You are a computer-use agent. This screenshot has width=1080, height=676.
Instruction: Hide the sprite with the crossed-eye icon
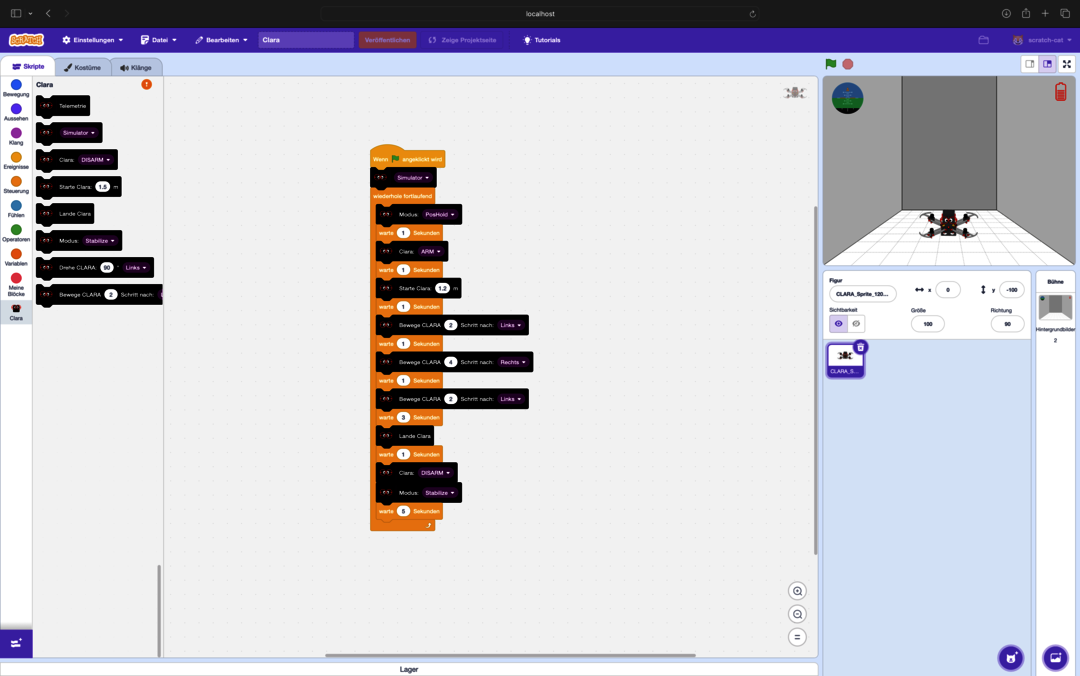[856, 324]
